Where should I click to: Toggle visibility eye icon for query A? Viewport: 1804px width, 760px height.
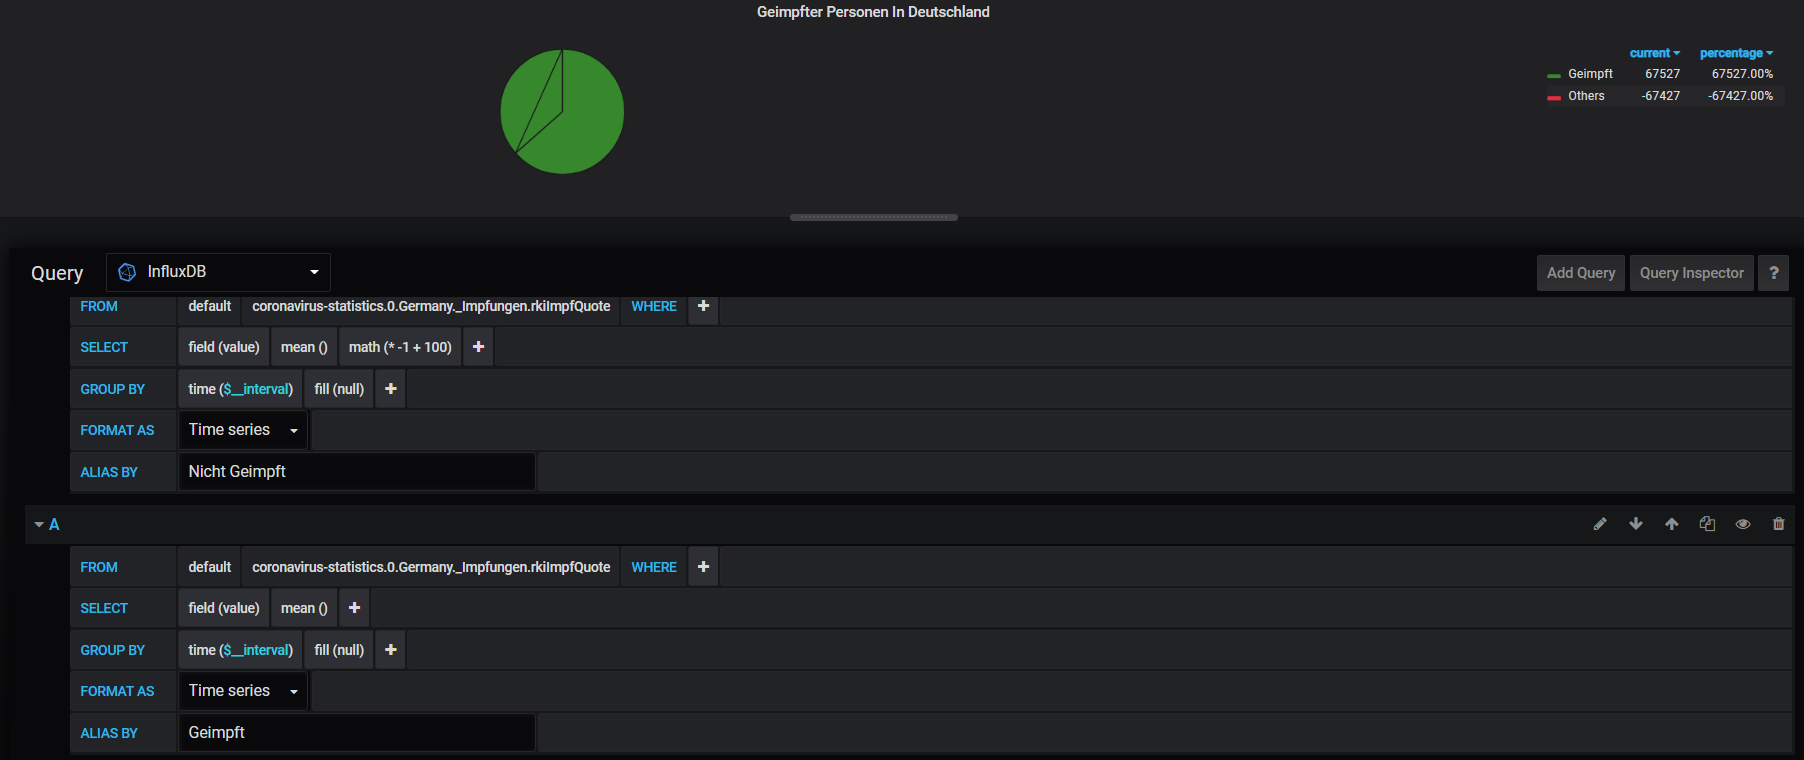(x=1743, y=524)
